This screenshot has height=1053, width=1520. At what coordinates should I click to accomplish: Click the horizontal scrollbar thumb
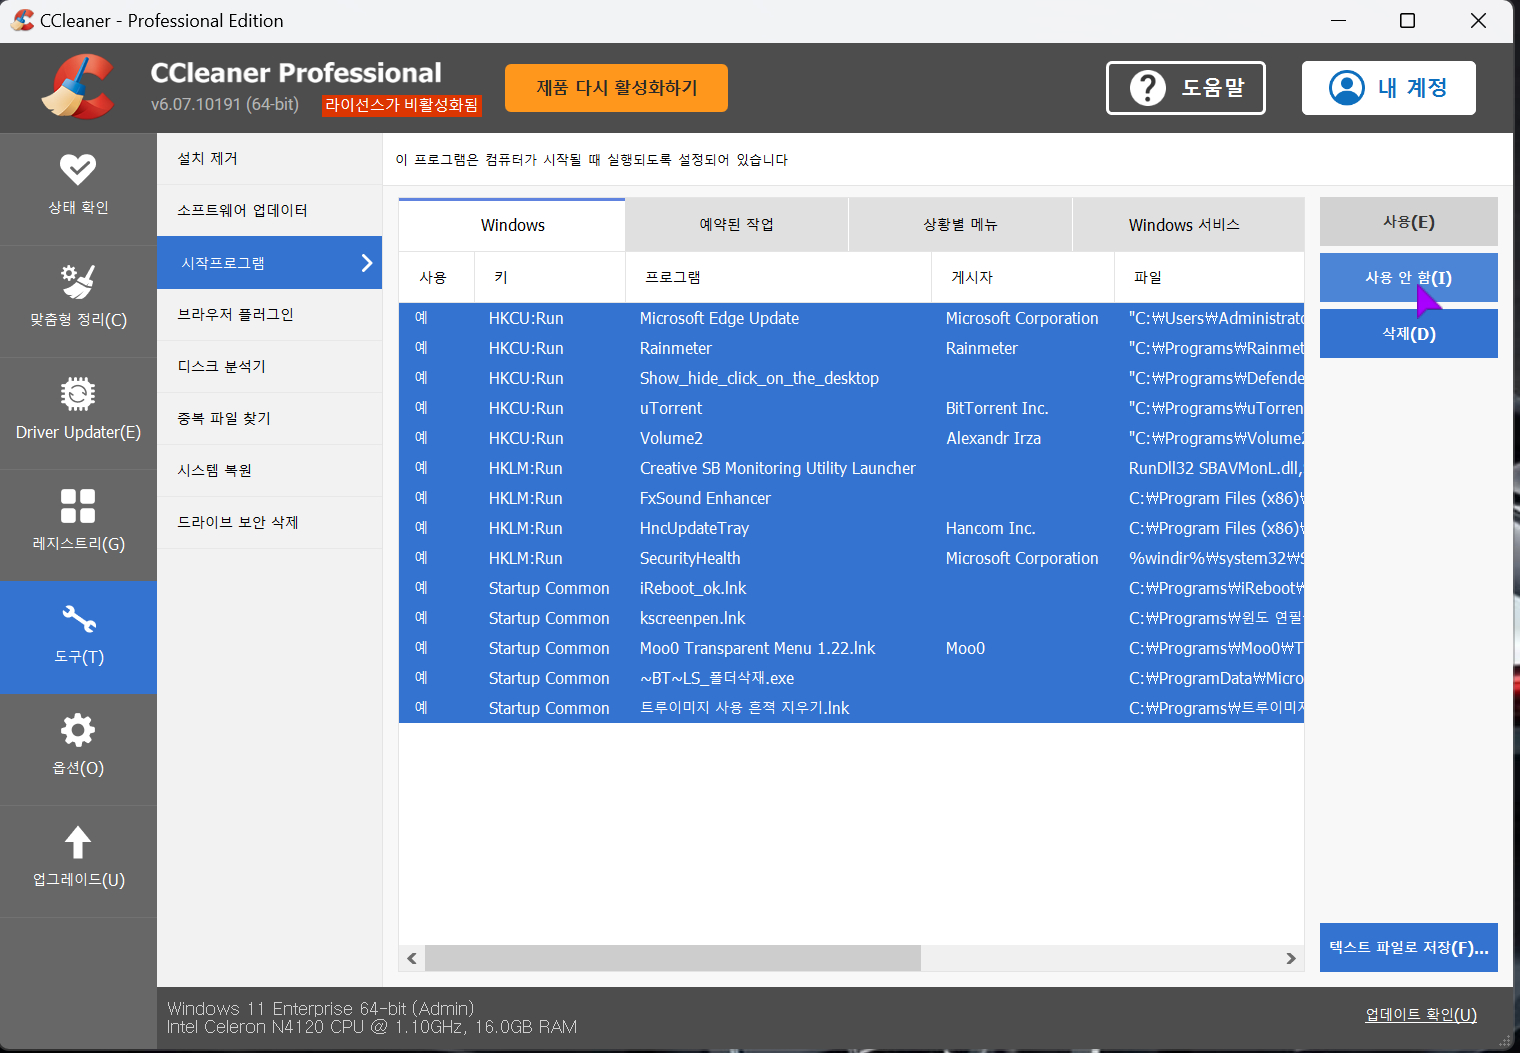pos(673,958)
